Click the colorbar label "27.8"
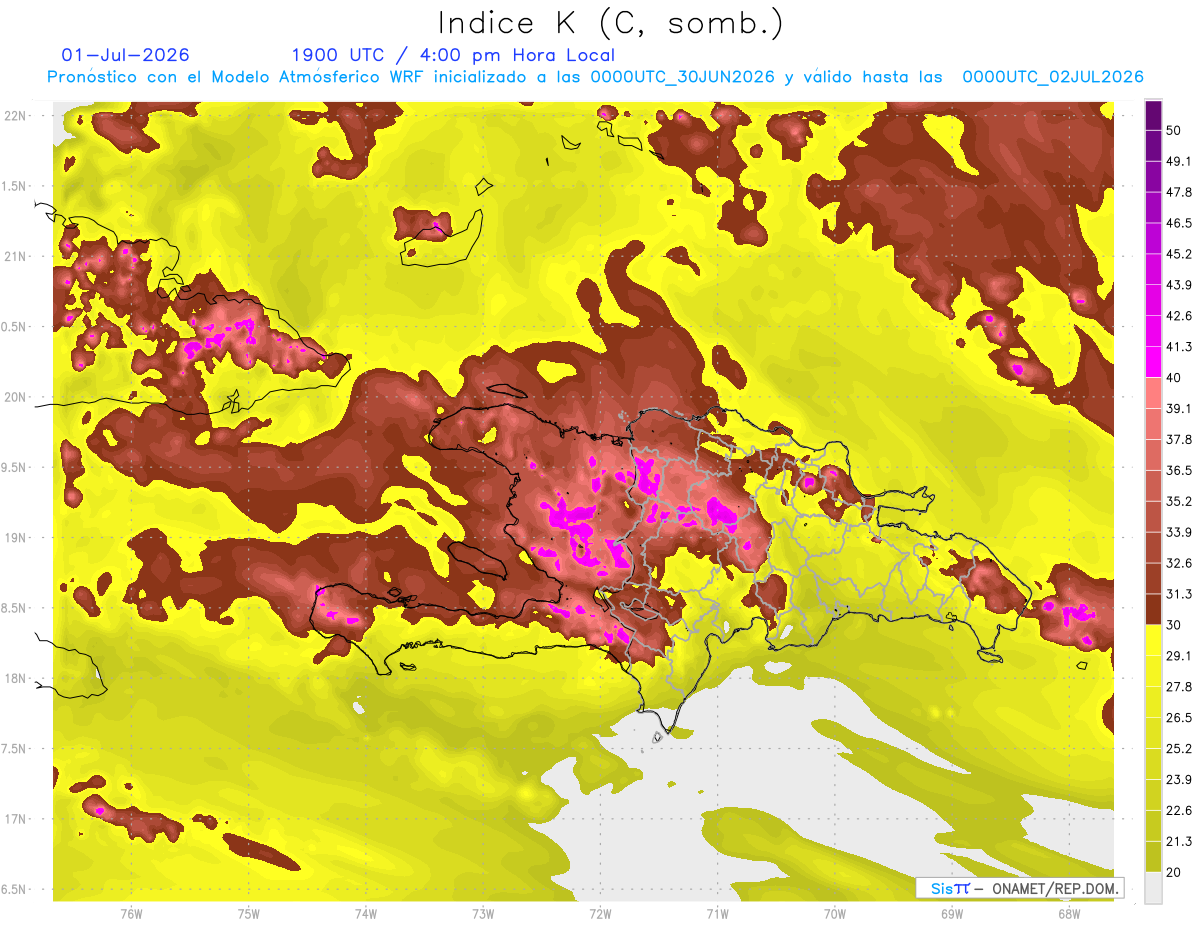This screenshot has height=927, width=1200. click(1179, 687)
